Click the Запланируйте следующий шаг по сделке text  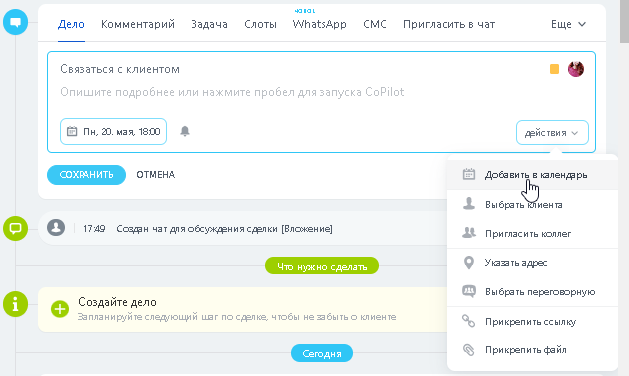coord(237,317)
